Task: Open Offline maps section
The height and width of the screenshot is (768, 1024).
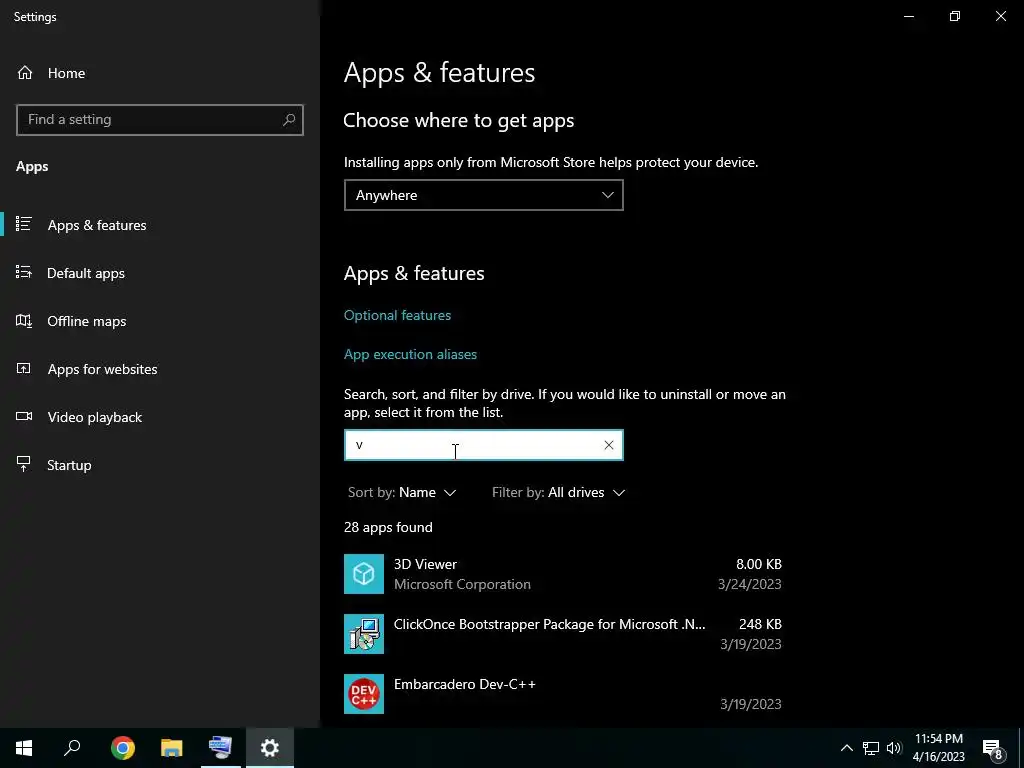Action: click(x=86, y=321)
